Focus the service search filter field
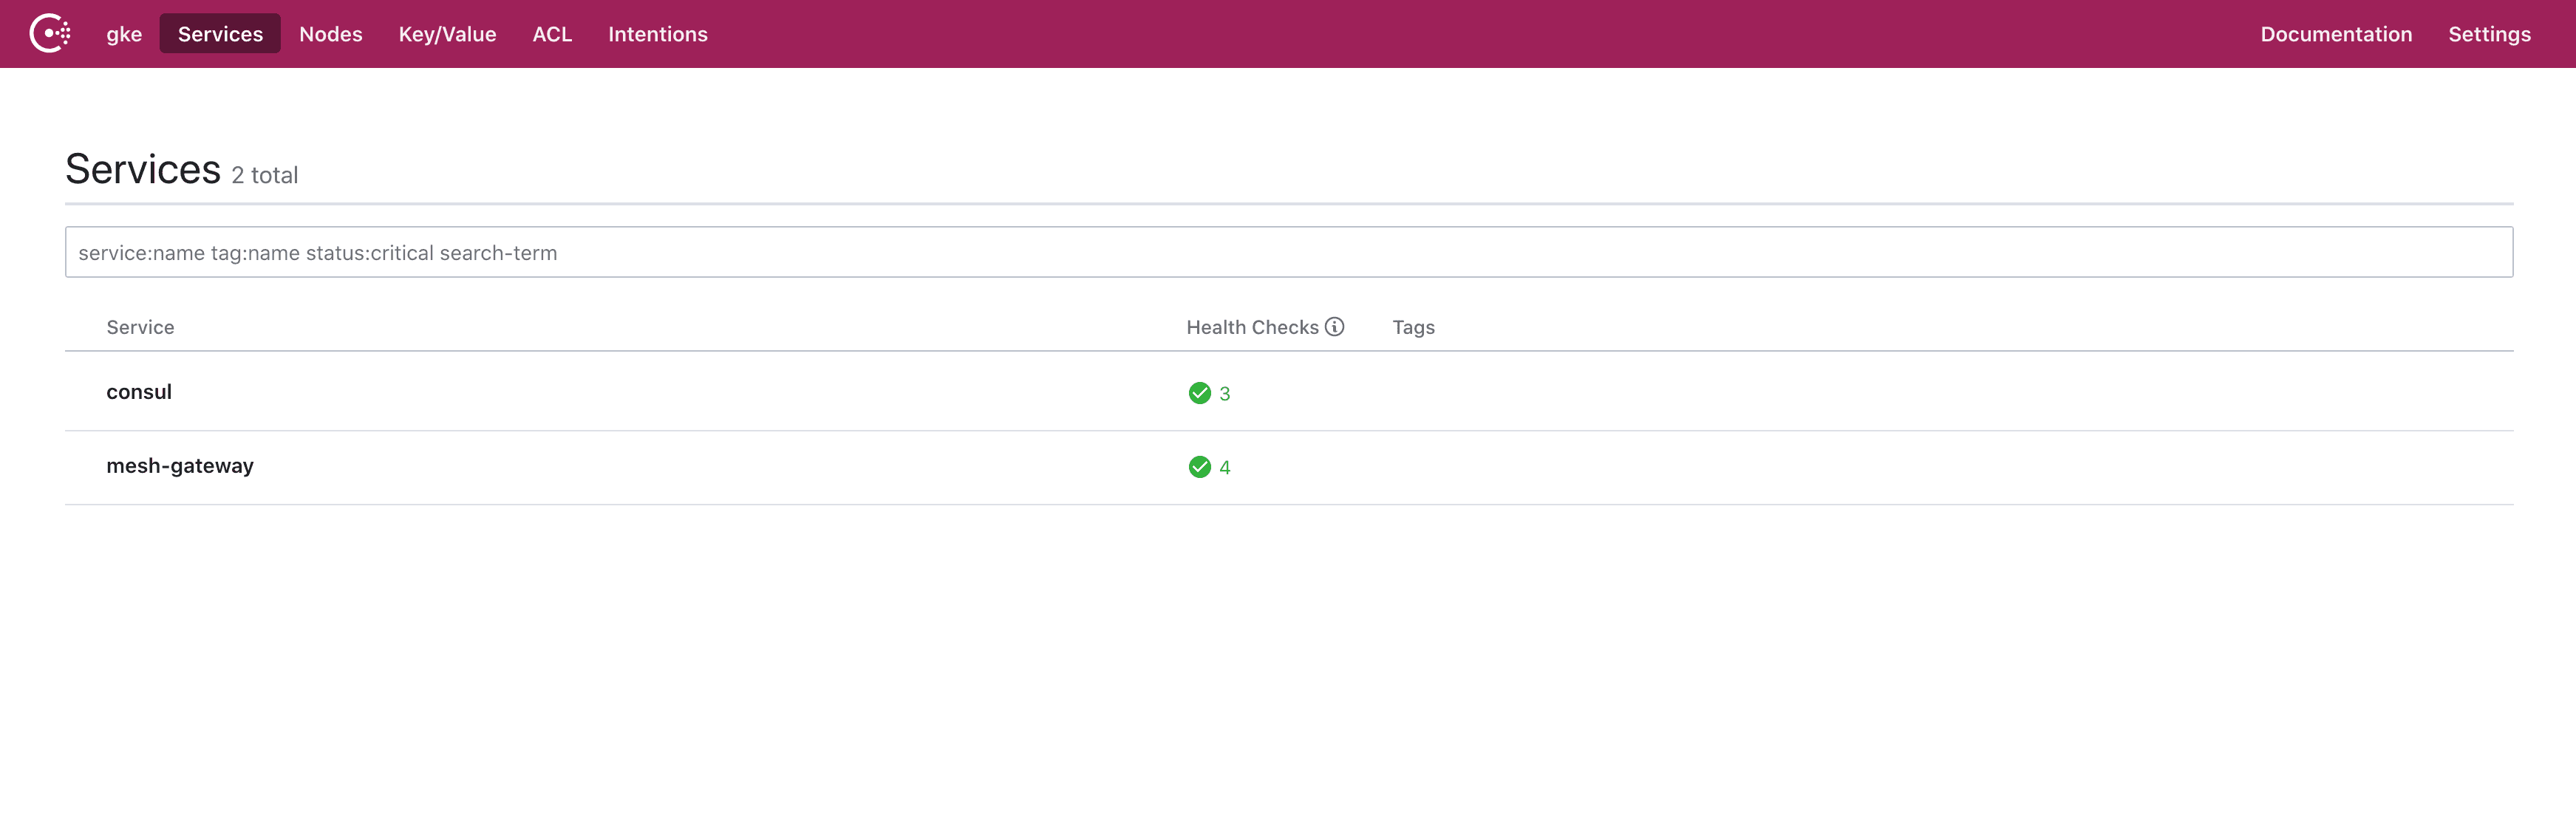2576x823 pixels. tap(1288, 252)
